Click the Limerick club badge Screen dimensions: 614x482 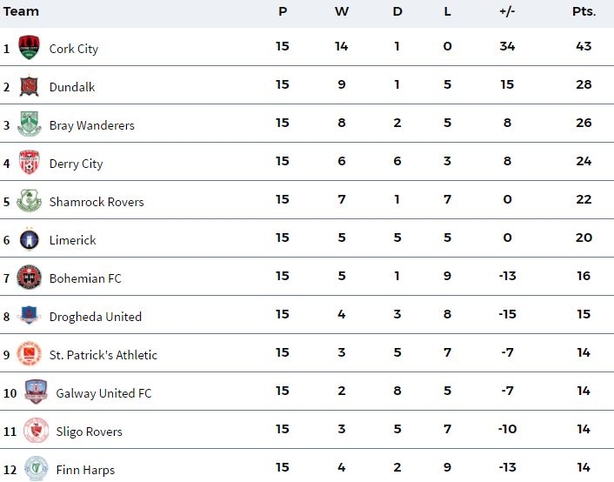coord(29,239)
